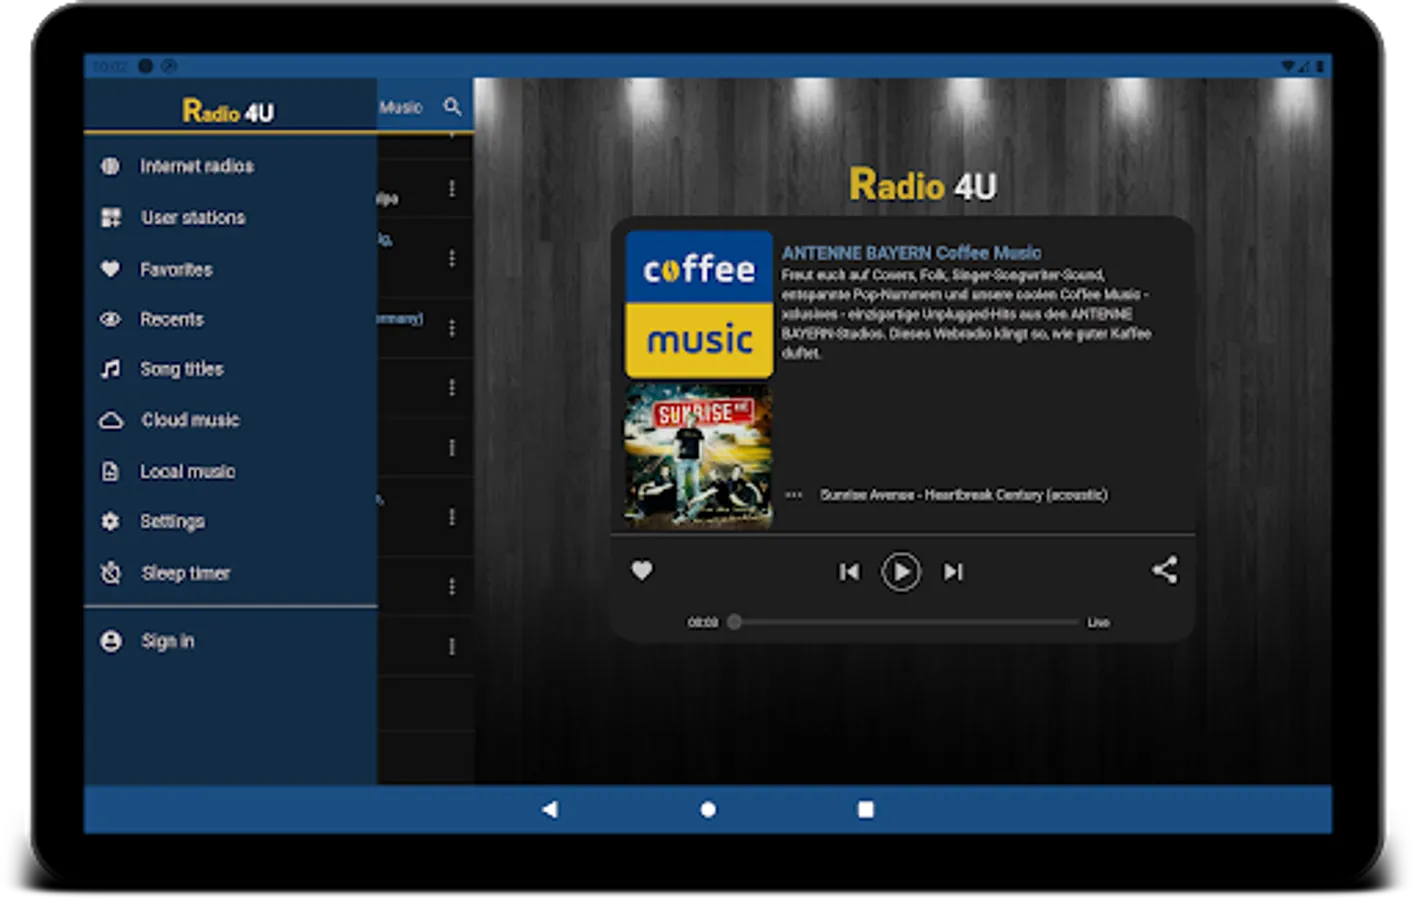Open Internet radios from the drawer

tap(230, 166)
